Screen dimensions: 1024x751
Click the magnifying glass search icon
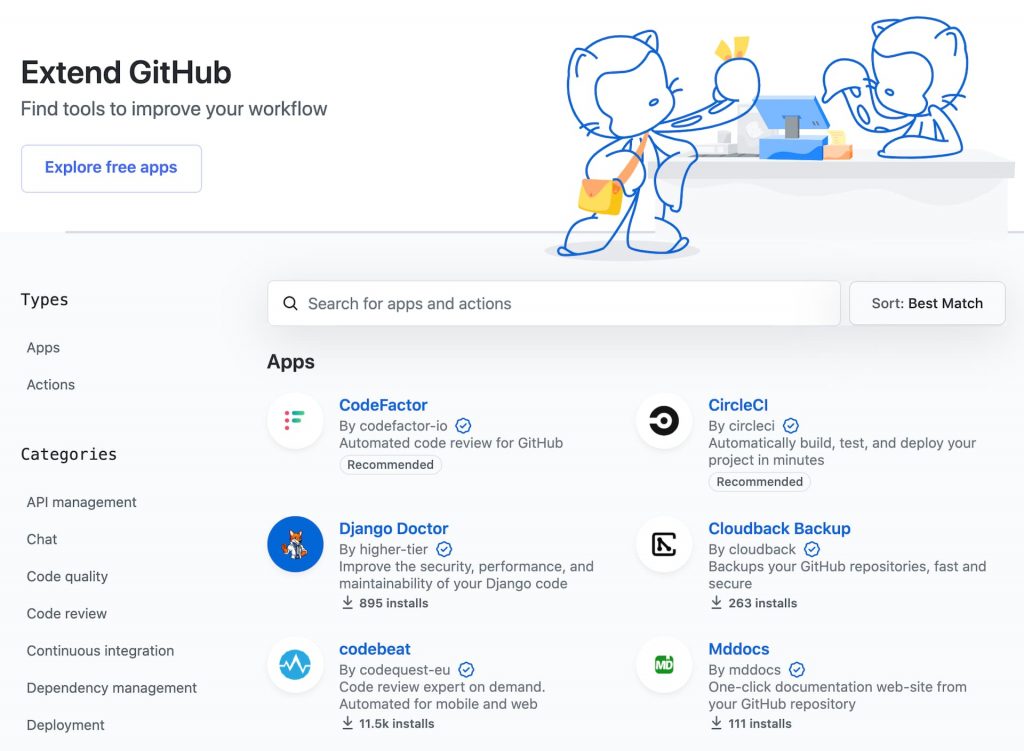point(290,304)
